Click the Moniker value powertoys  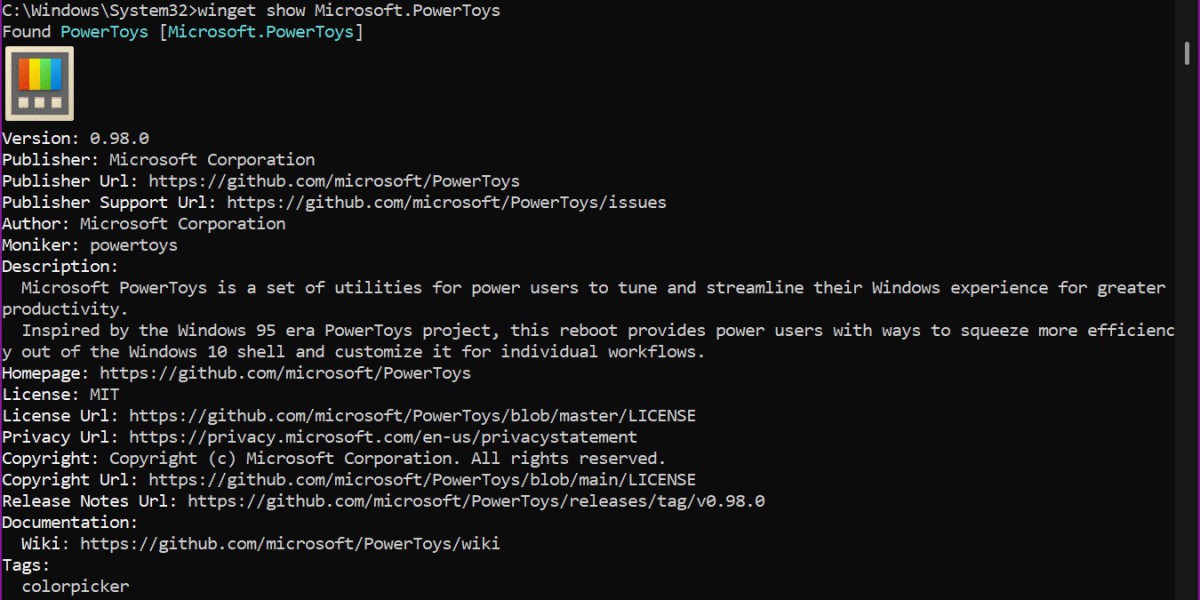pyautogui.click(x=133, y=245)
